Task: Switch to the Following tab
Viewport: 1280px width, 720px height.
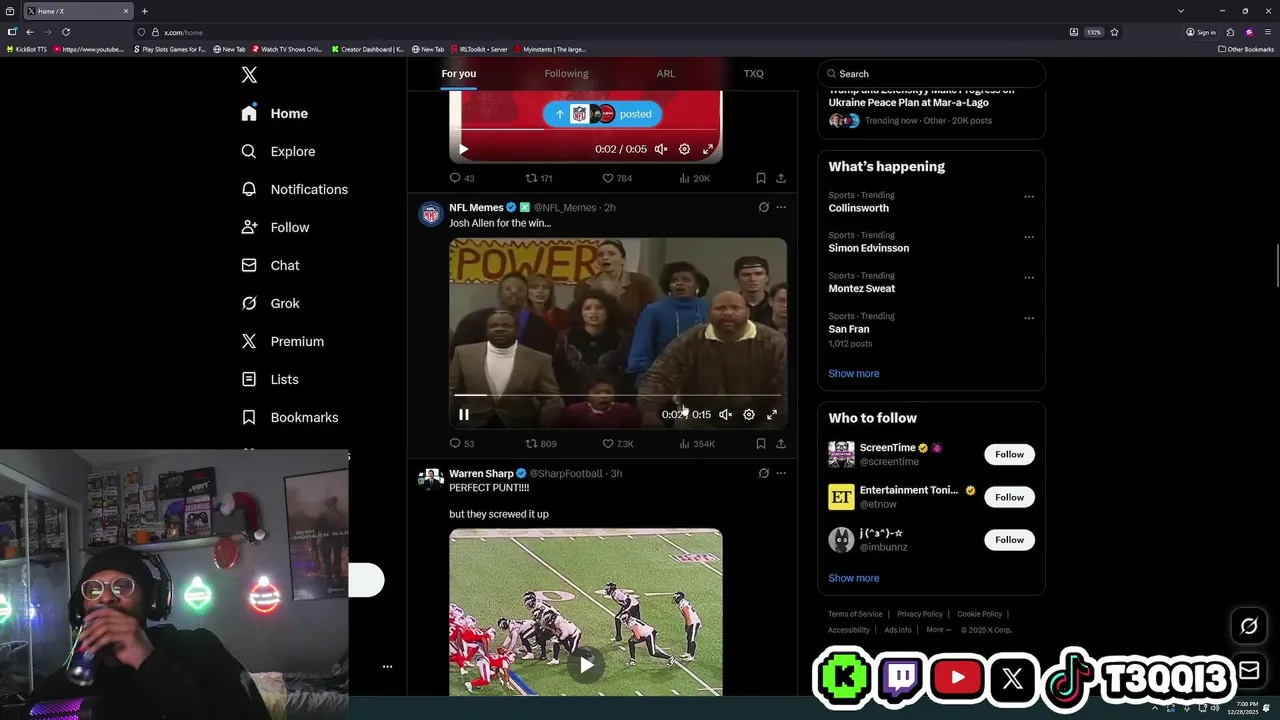Action: tap(566, 73)
